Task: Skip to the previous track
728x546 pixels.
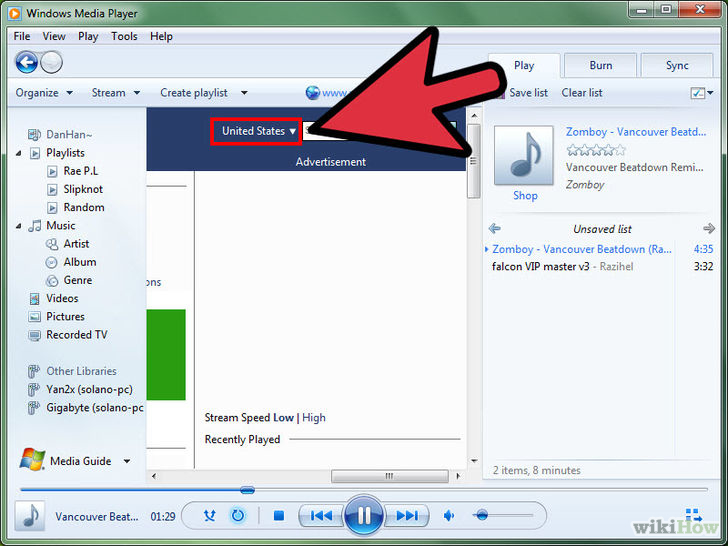Action: 321,515
